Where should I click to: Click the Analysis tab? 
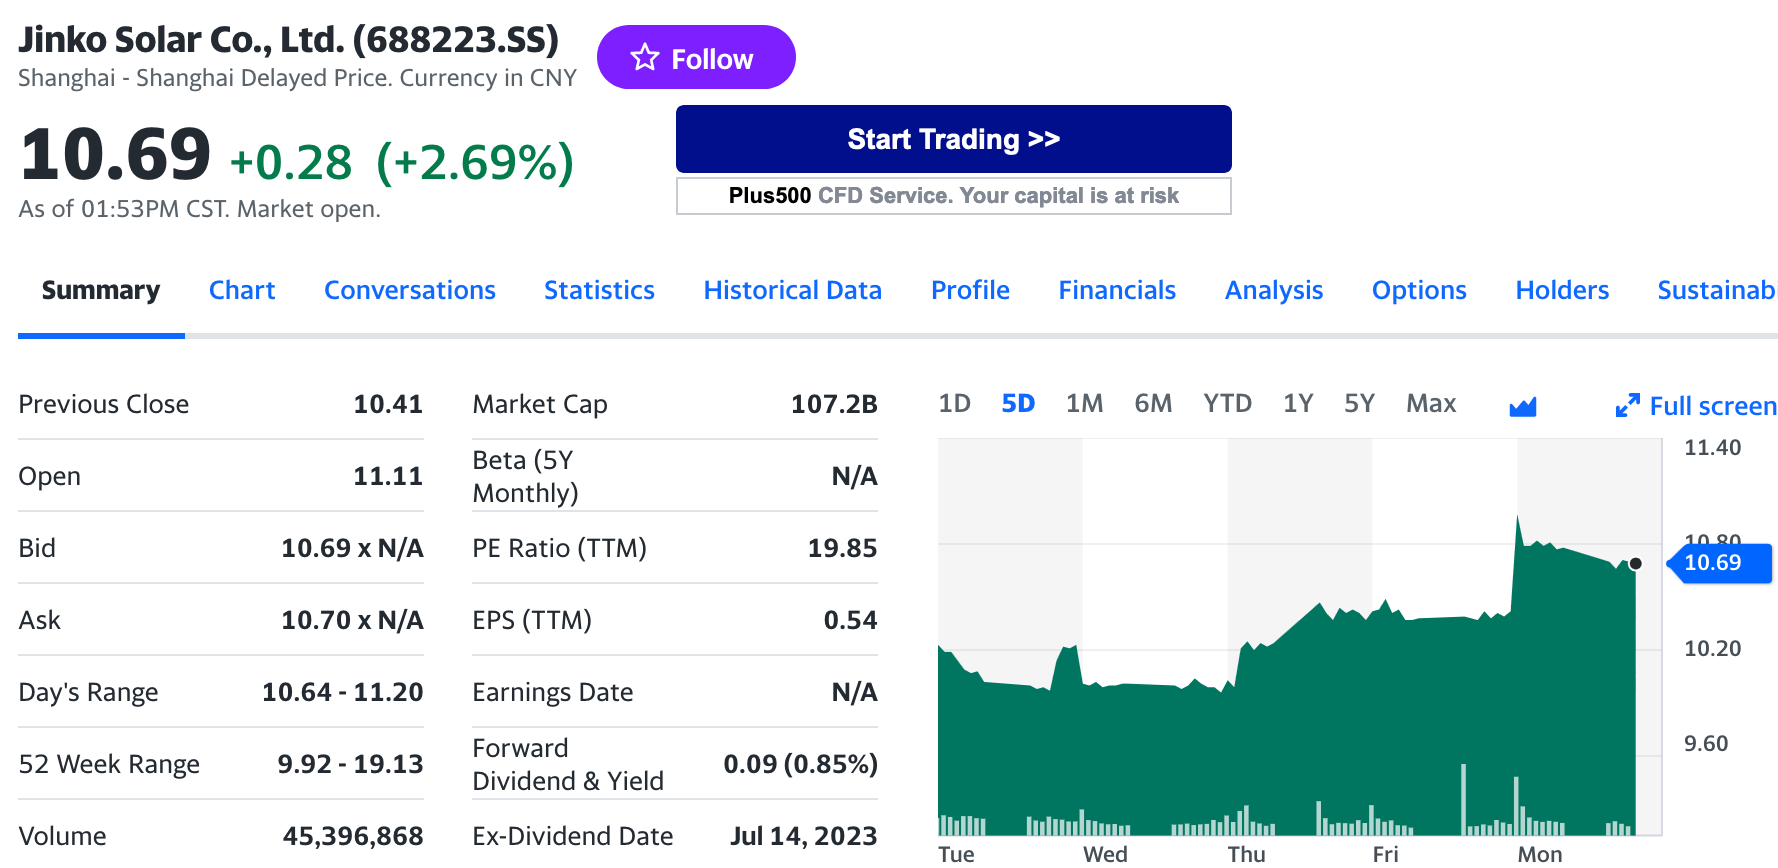pos(1273,290)
